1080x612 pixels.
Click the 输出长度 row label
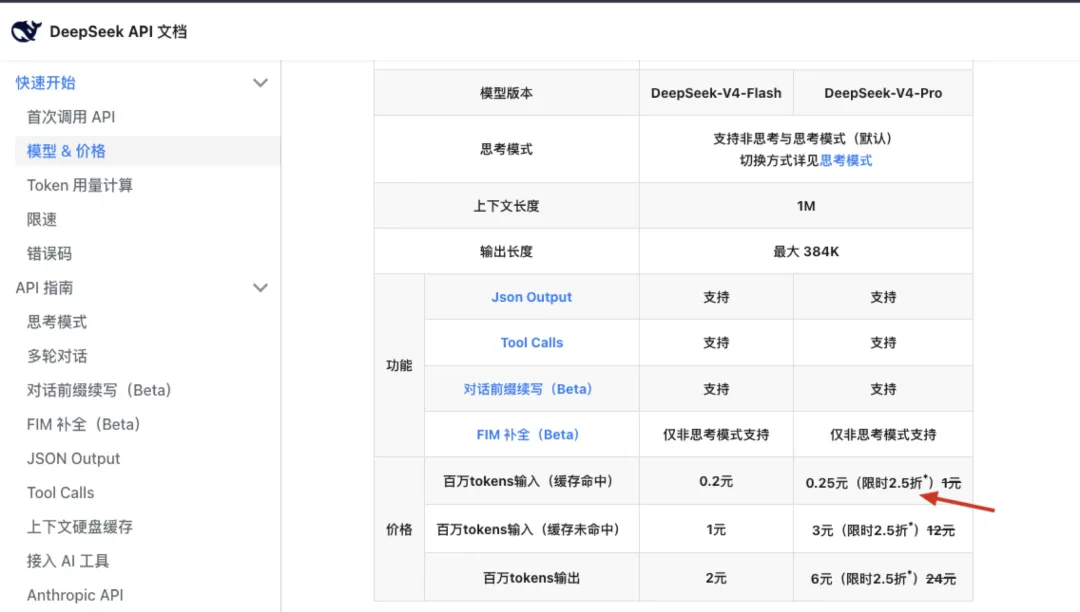[x=506, y=252]
